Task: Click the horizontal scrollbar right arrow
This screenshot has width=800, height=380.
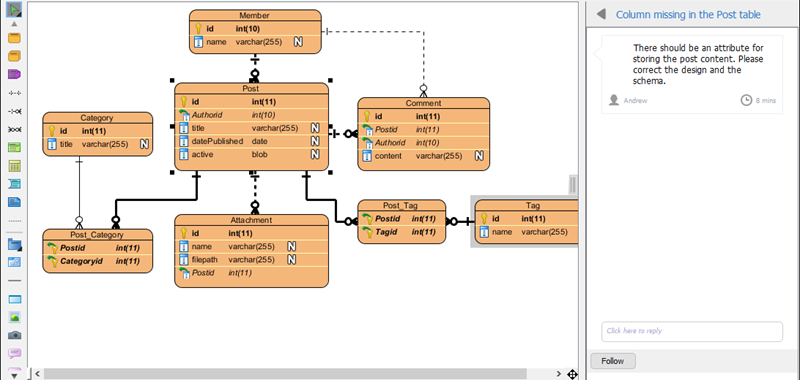Action: (559, 374)
